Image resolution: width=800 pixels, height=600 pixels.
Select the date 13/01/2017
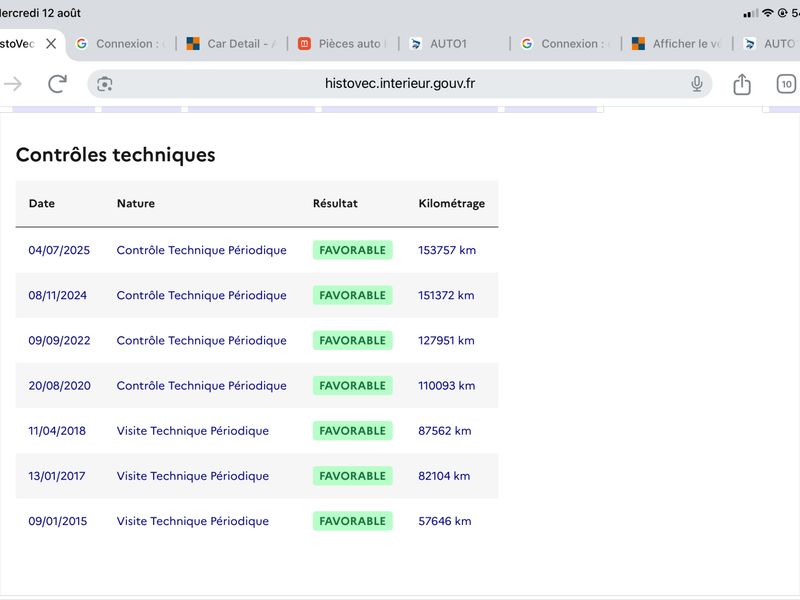click(x=57, y=476)
